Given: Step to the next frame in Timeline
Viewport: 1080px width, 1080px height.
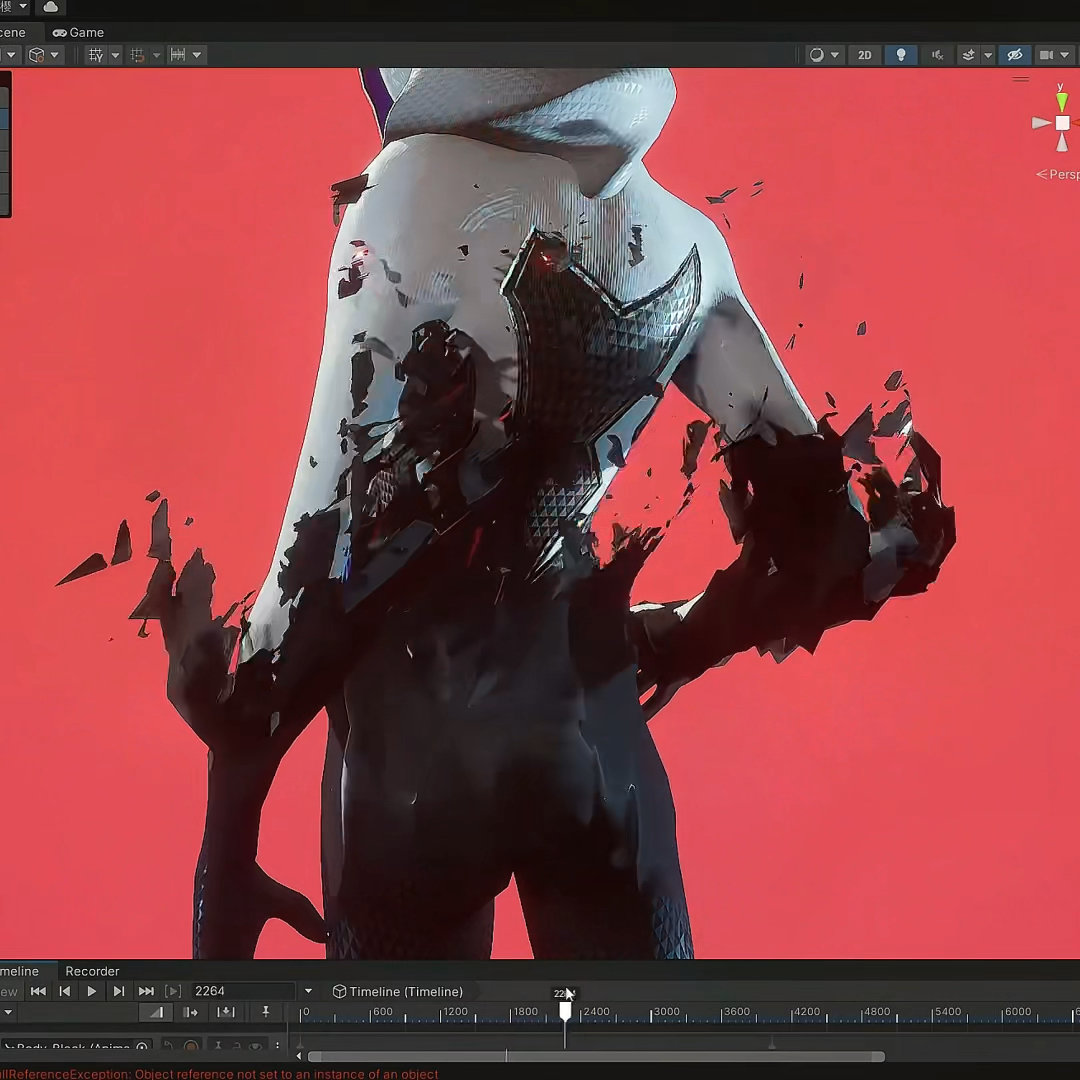Looking at the screenshot, I should 119,991.
